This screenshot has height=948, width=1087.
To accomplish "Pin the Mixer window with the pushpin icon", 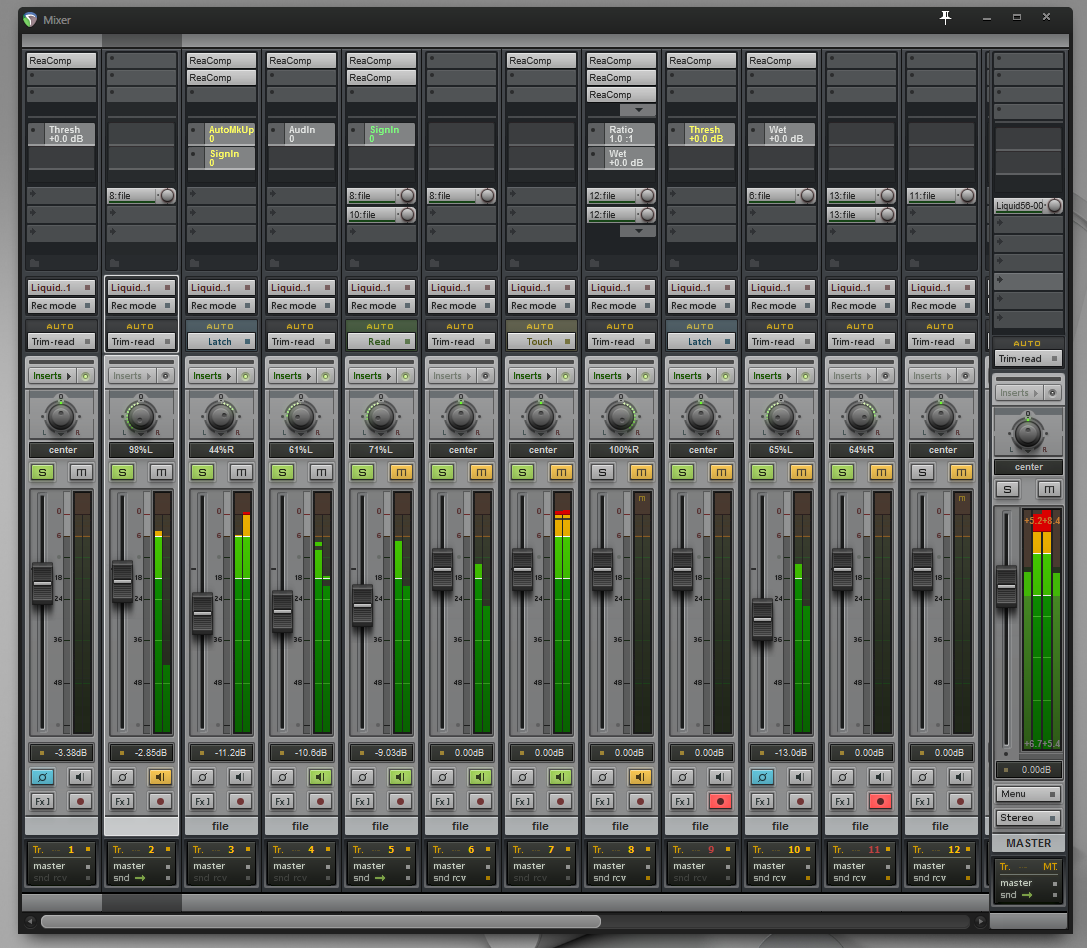I will (x=946, y=18).
